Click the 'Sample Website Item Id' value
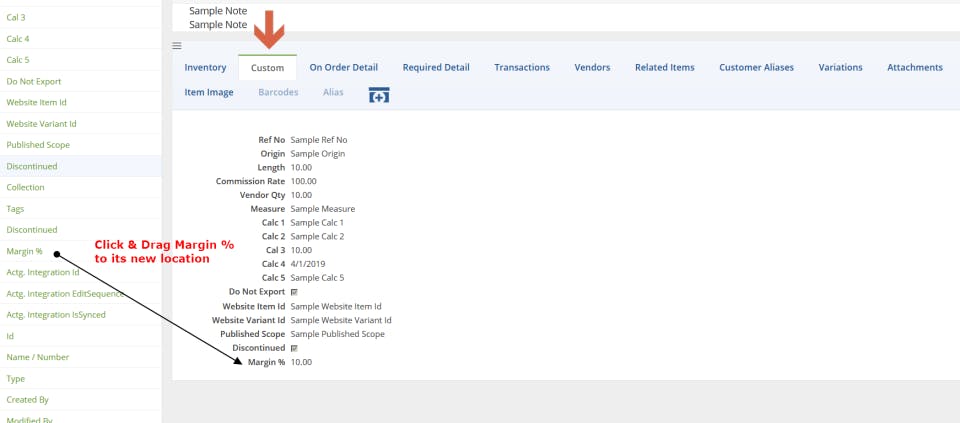 click(336, 306)
